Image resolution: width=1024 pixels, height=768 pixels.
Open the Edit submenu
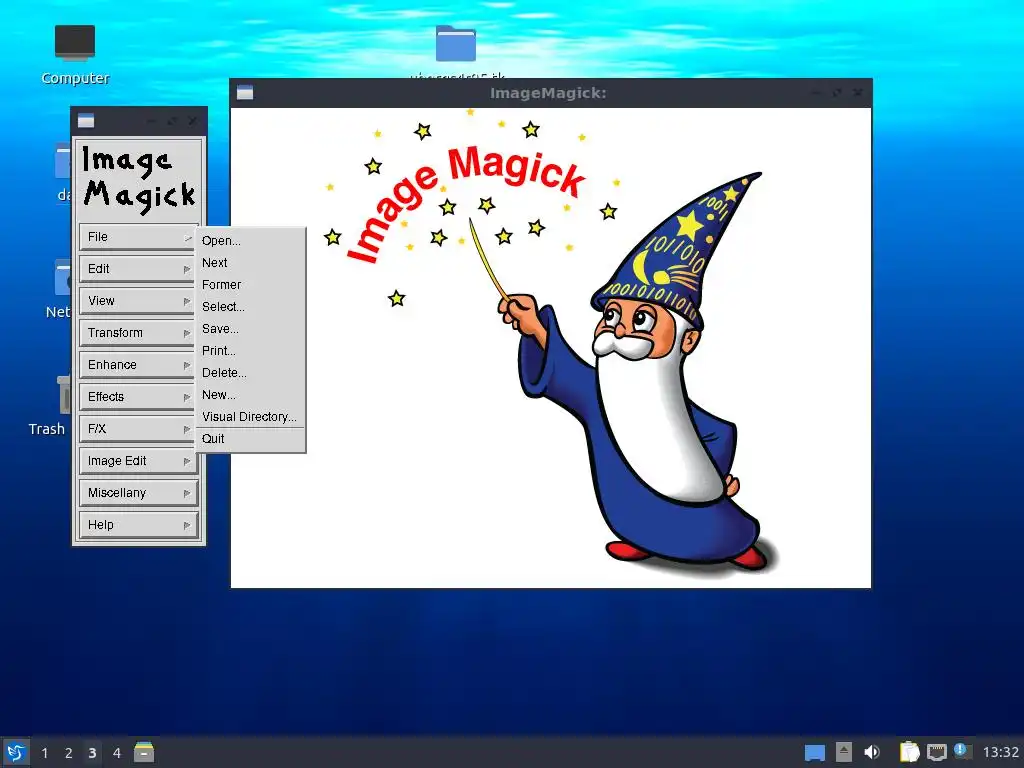(x=138, y=269)
